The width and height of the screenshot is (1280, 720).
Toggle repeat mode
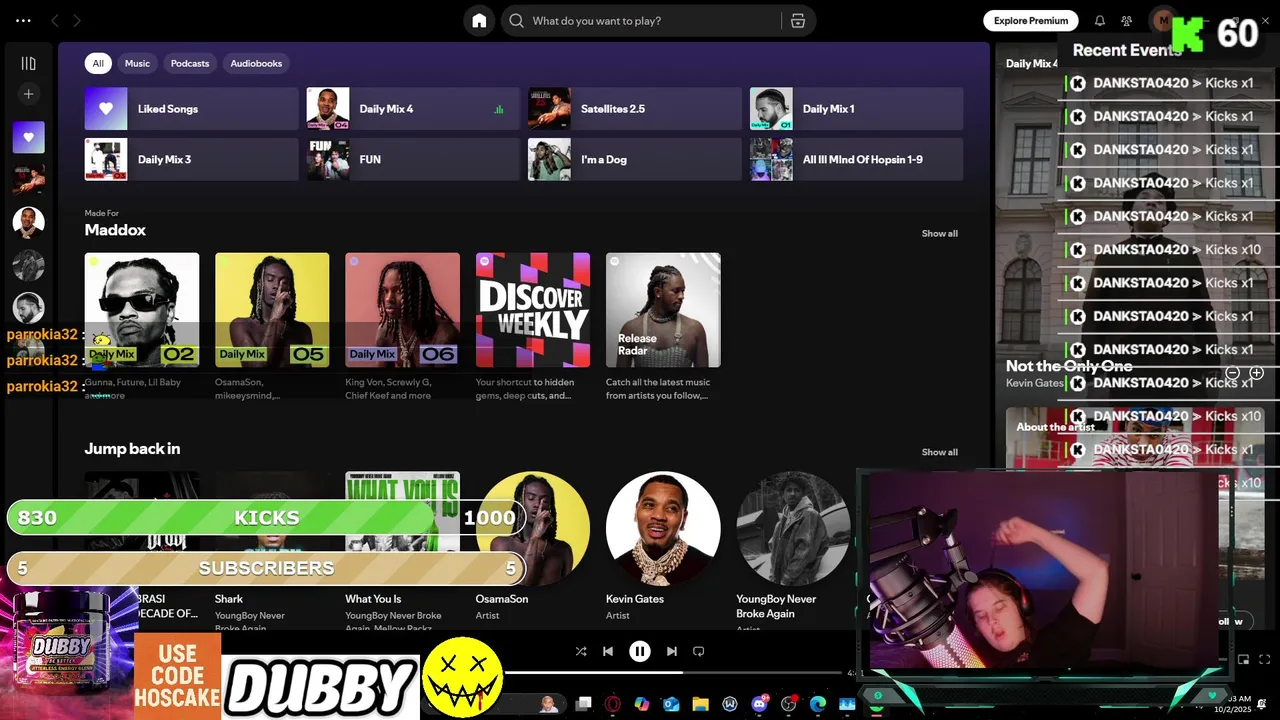[x=699, y=651]
